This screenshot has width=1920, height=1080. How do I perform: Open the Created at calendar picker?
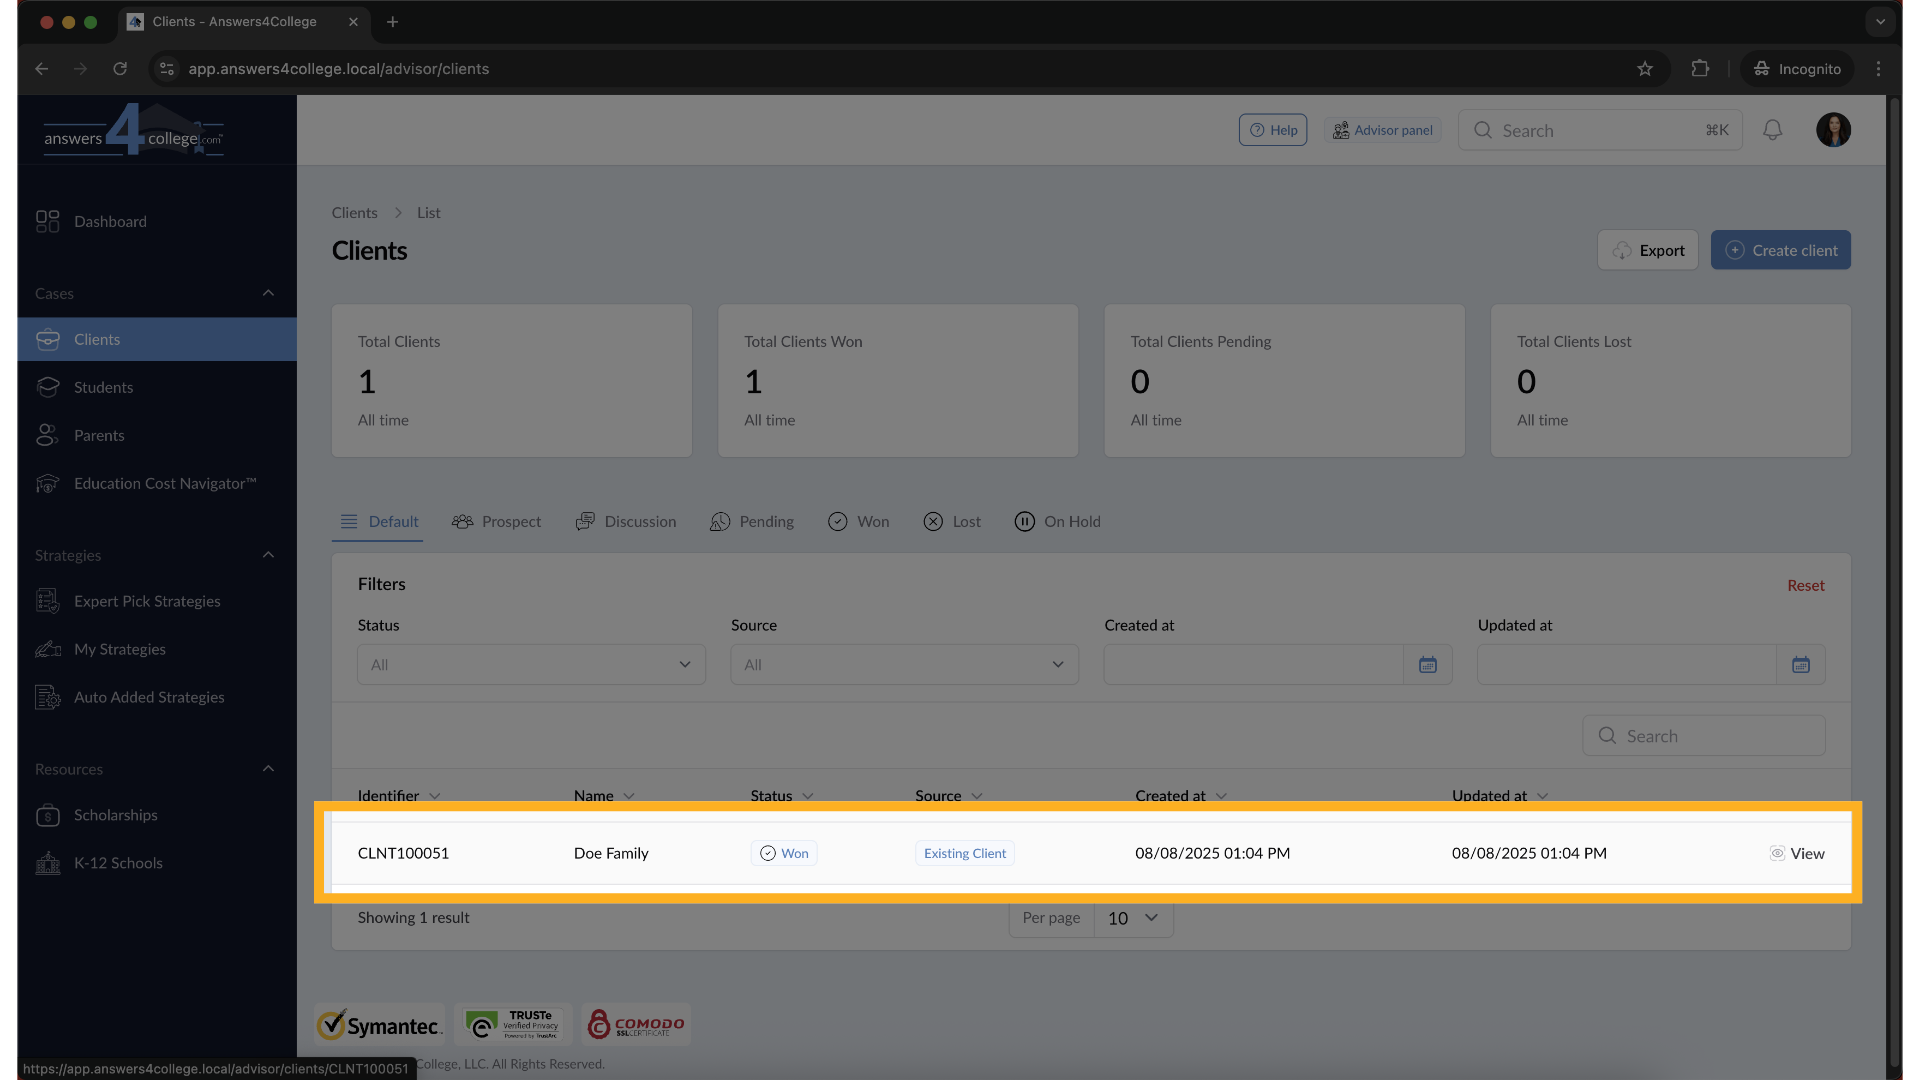pos(1427,665)
